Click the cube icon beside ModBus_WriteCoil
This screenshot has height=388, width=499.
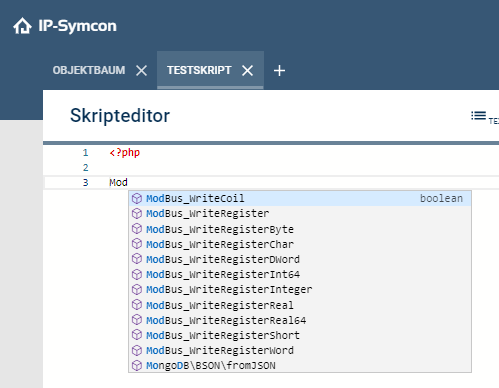point(137,198)
